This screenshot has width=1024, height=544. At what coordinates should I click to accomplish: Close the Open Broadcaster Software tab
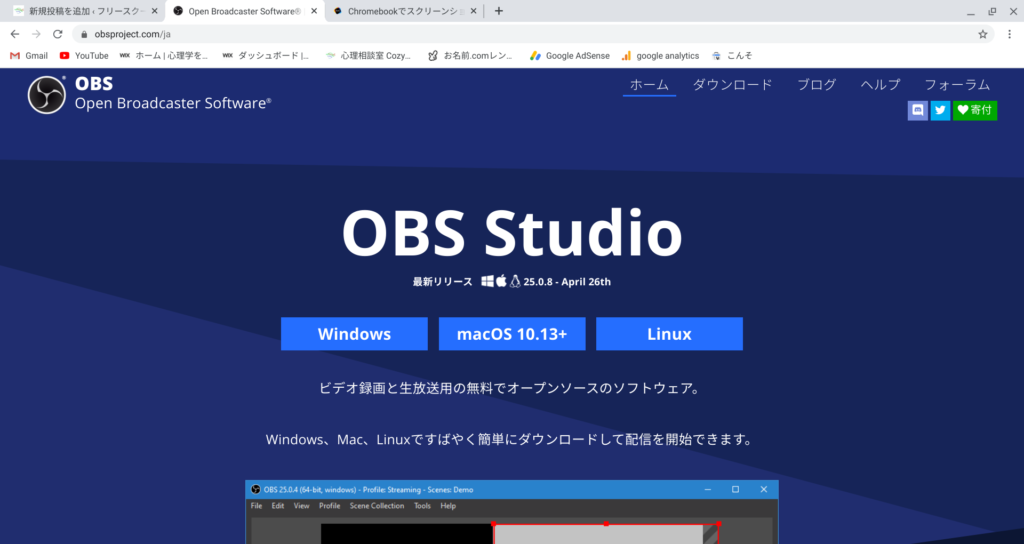click(314, 11)
